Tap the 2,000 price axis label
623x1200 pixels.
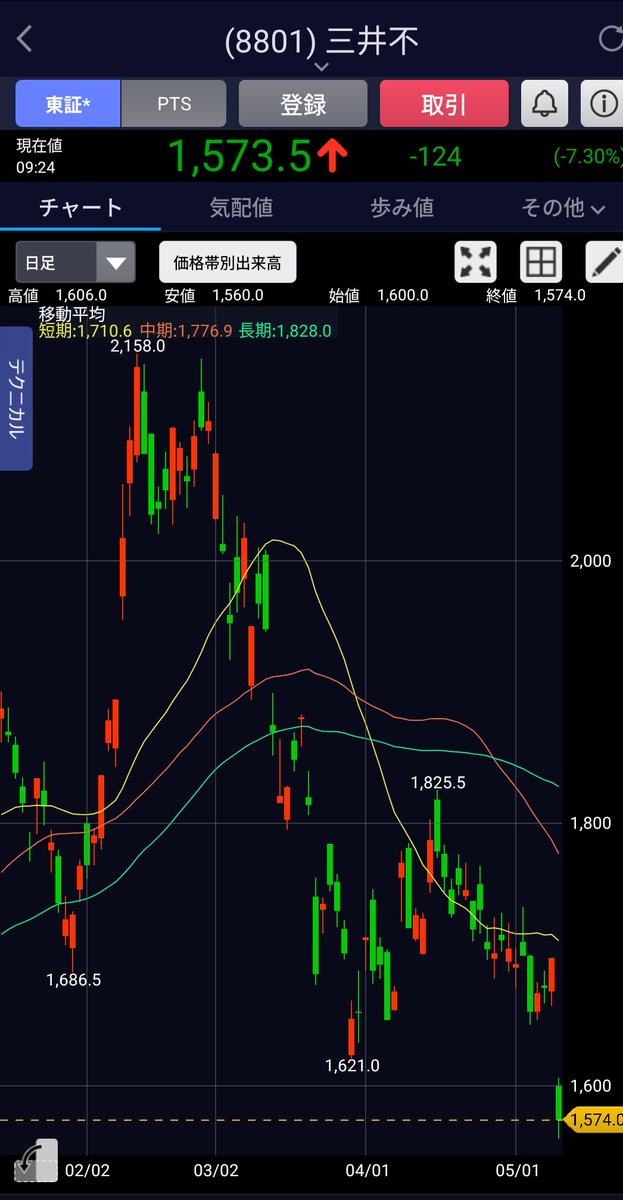point(590,561)
